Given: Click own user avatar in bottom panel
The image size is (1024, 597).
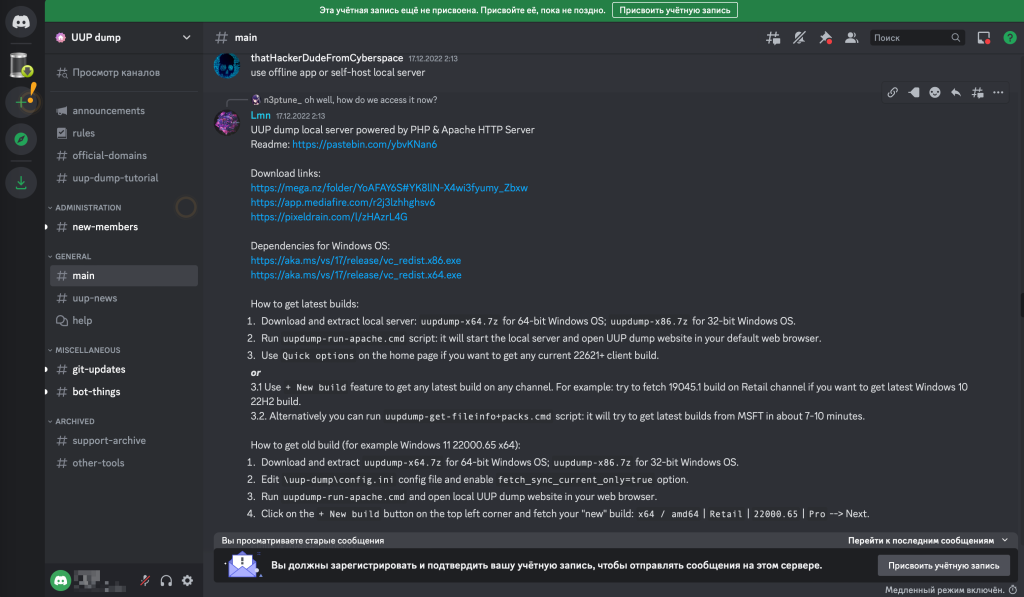Looking at the screenshot, I should pos(61,580).
